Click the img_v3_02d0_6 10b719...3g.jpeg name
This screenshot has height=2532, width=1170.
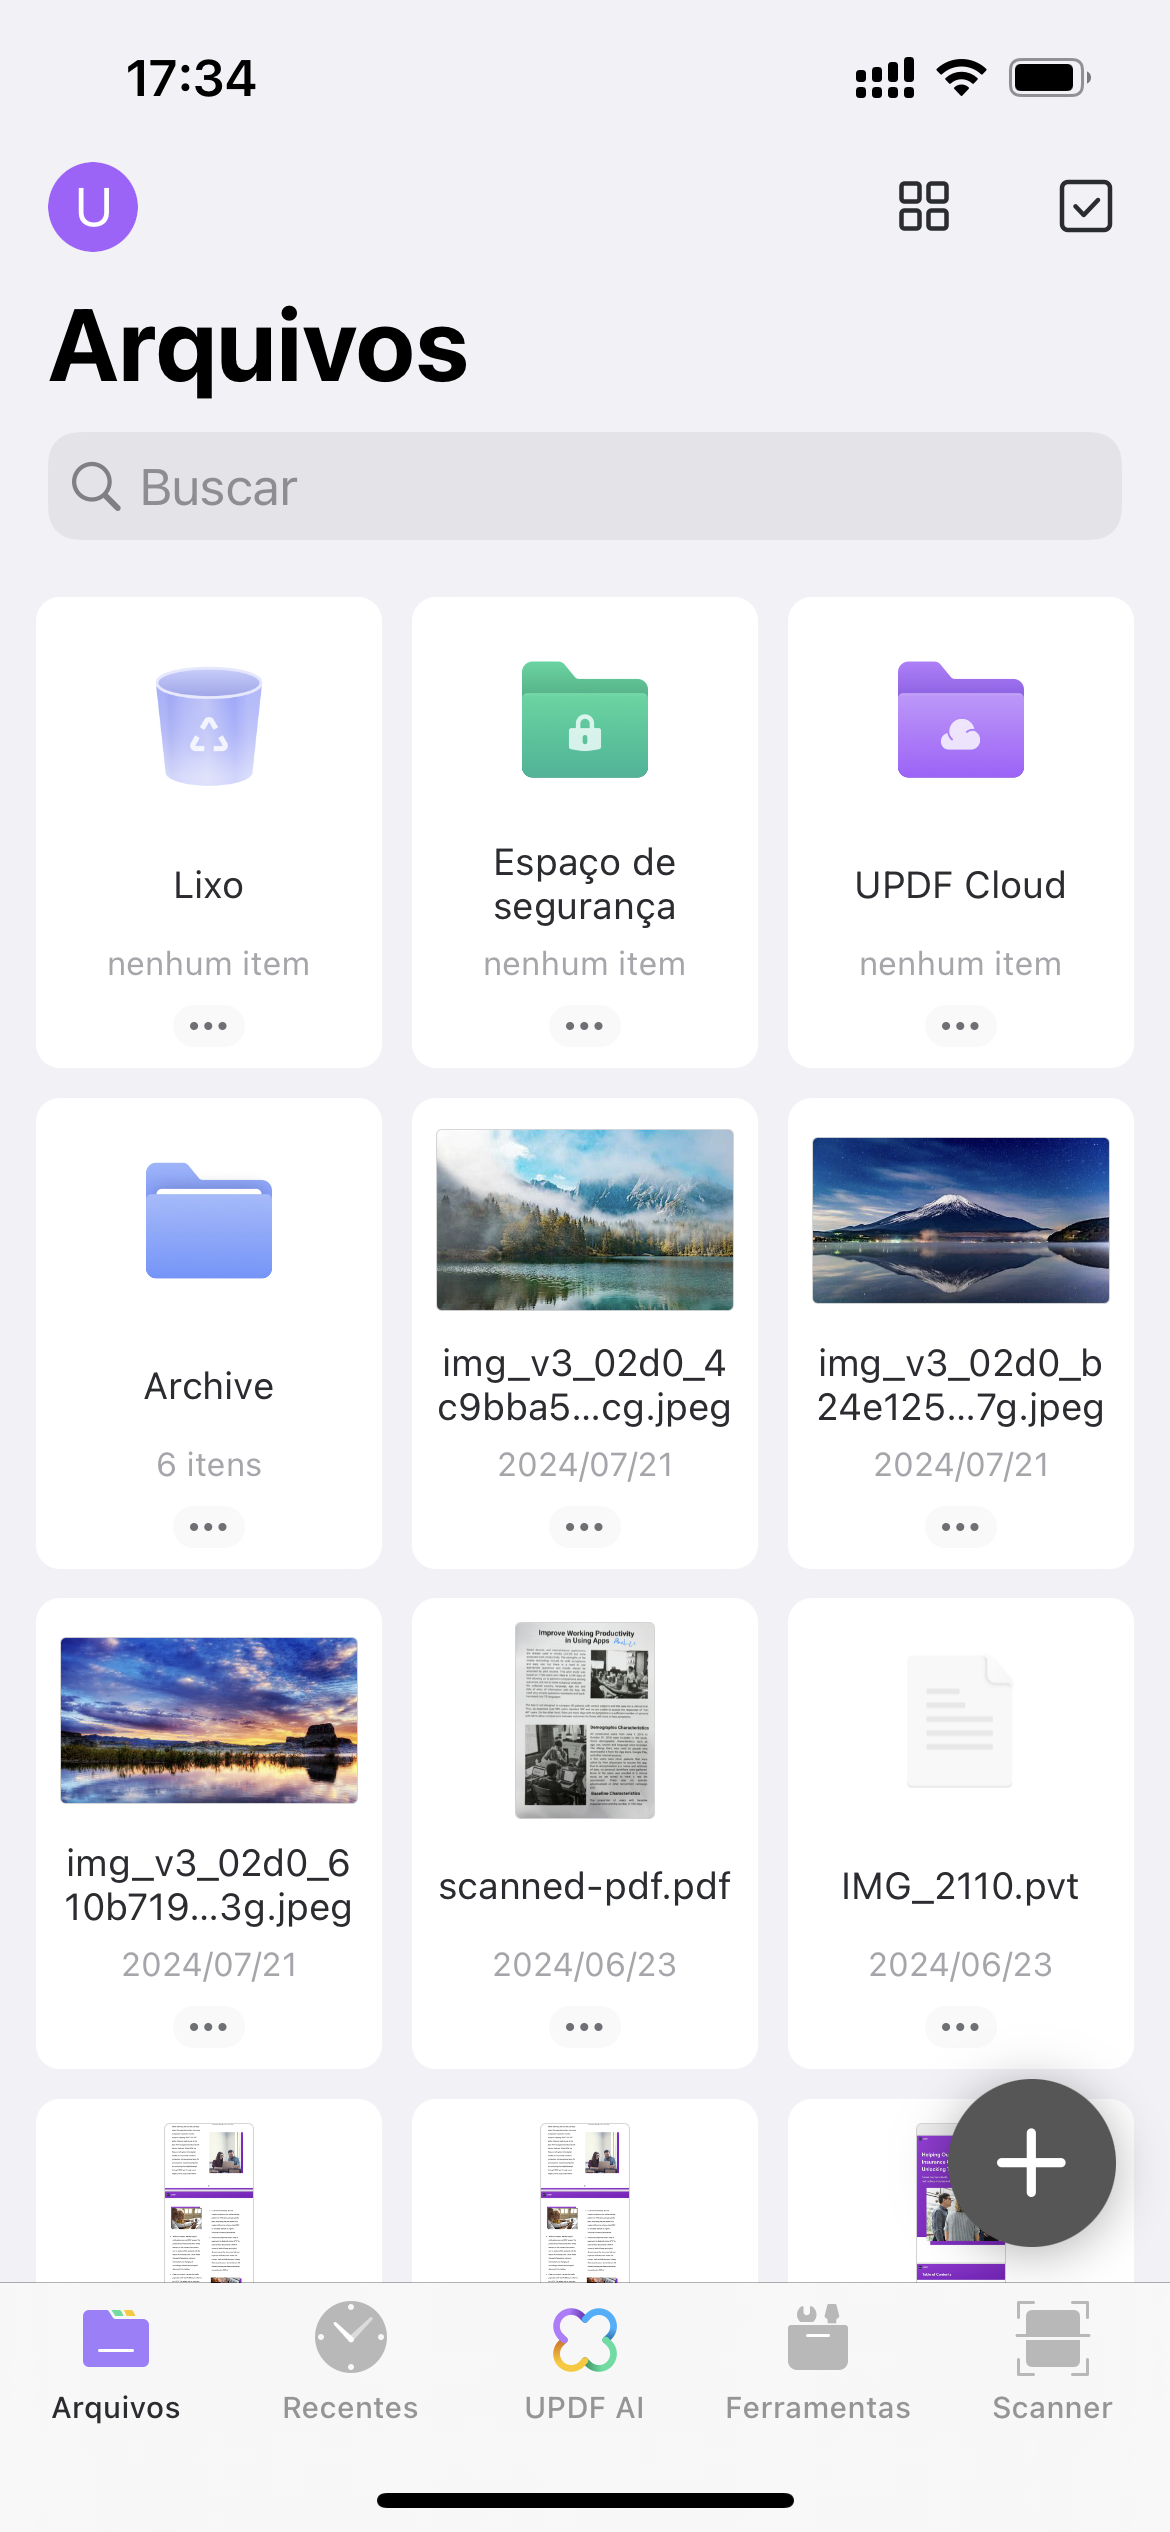(209, 1885)
